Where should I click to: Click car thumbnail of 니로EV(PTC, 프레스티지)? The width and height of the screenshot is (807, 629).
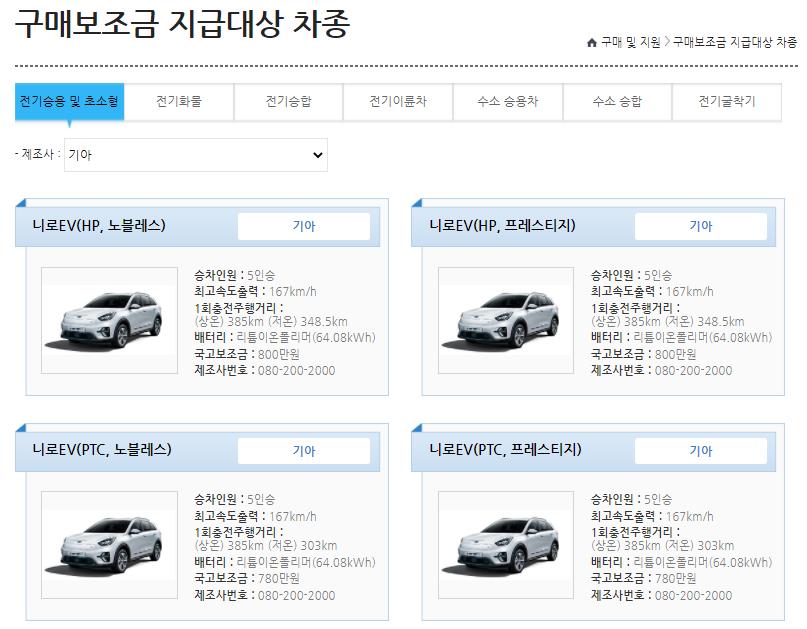506,545
